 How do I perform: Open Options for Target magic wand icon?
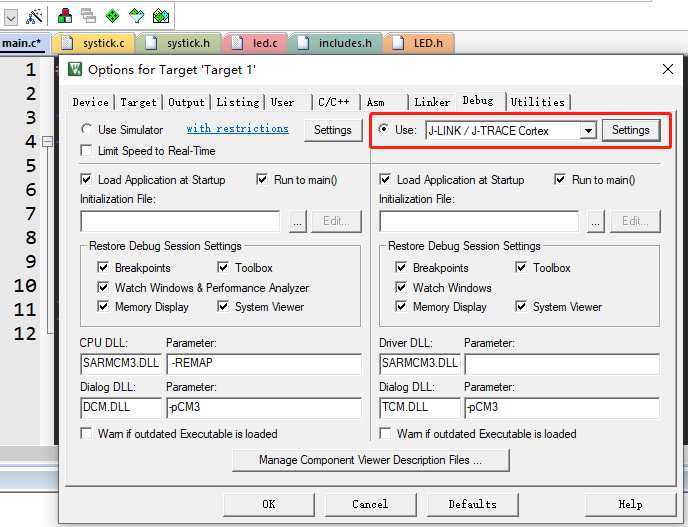coord(35,16)
